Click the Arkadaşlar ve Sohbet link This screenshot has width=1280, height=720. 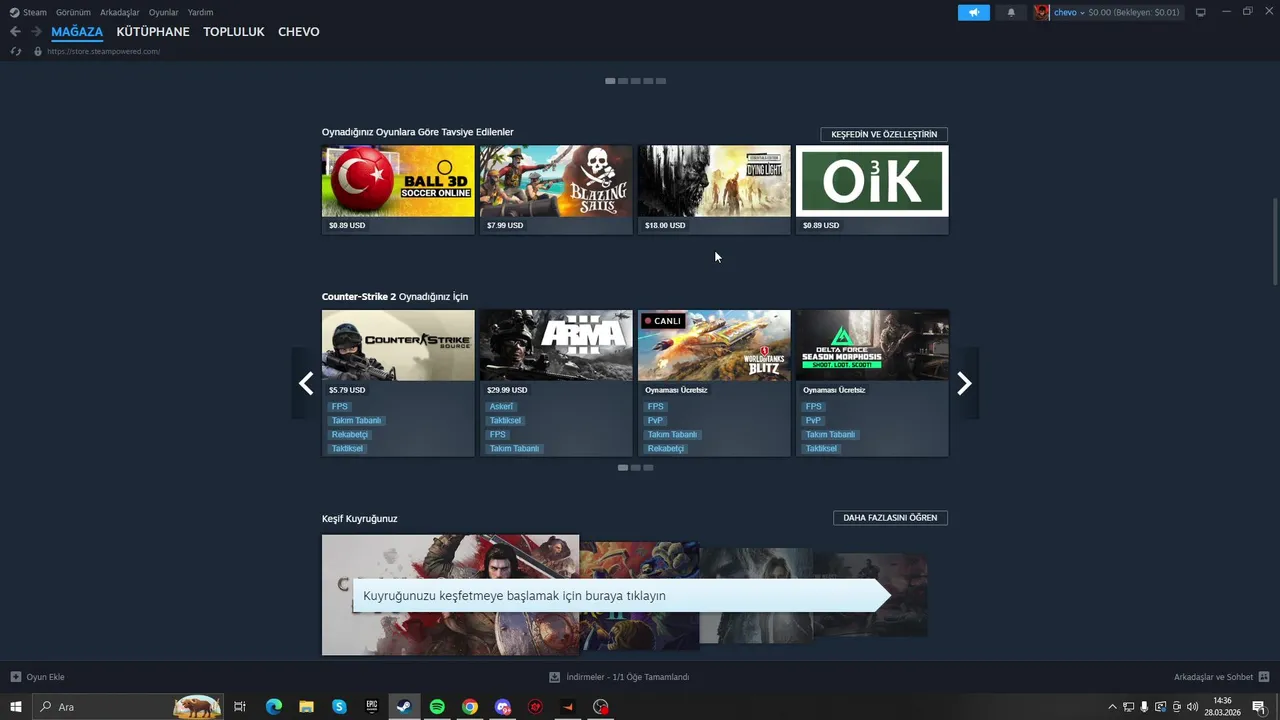(x=1213, y=677)
